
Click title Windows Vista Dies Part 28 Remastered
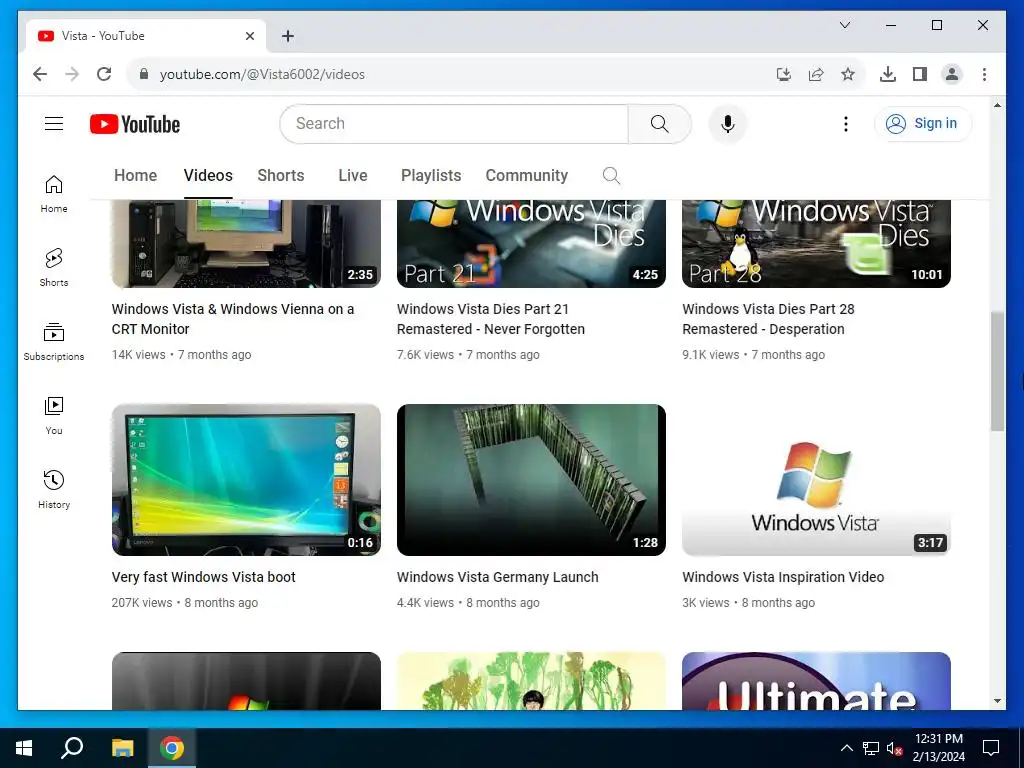[x=768, y=319]
